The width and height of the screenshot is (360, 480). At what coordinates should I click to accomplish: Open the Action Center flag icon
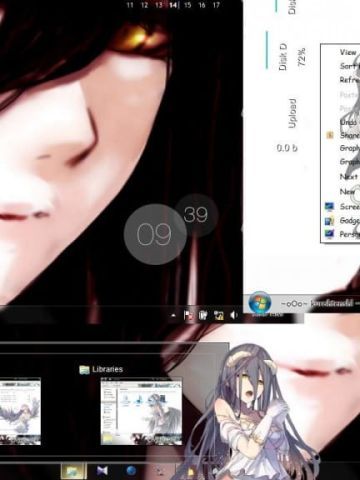(188, 315)
